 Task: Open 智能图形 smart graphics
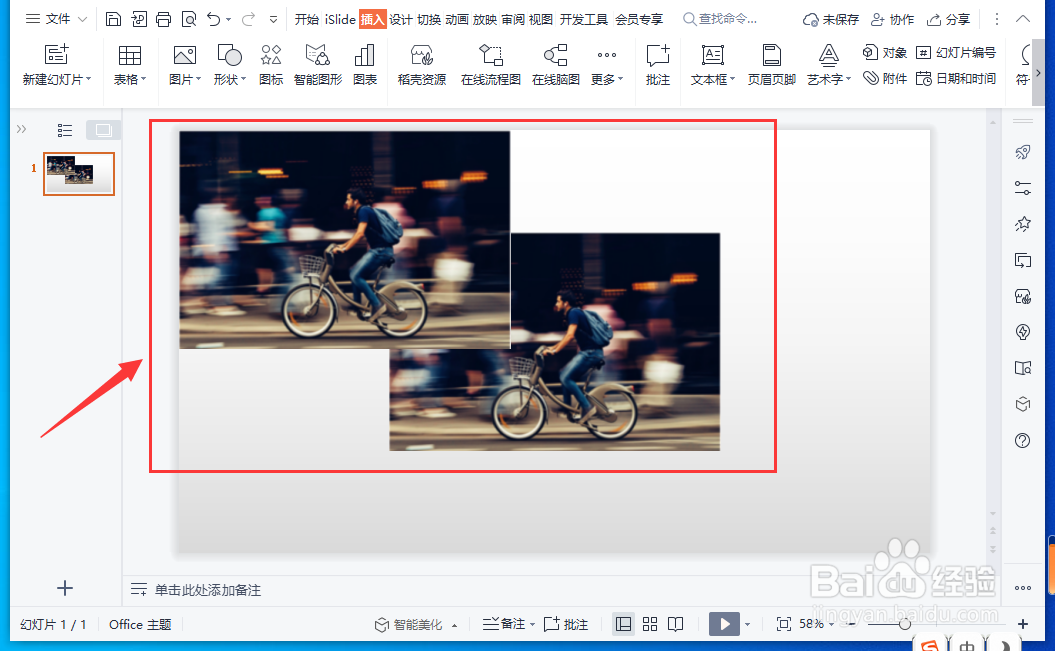pos(318,65)
